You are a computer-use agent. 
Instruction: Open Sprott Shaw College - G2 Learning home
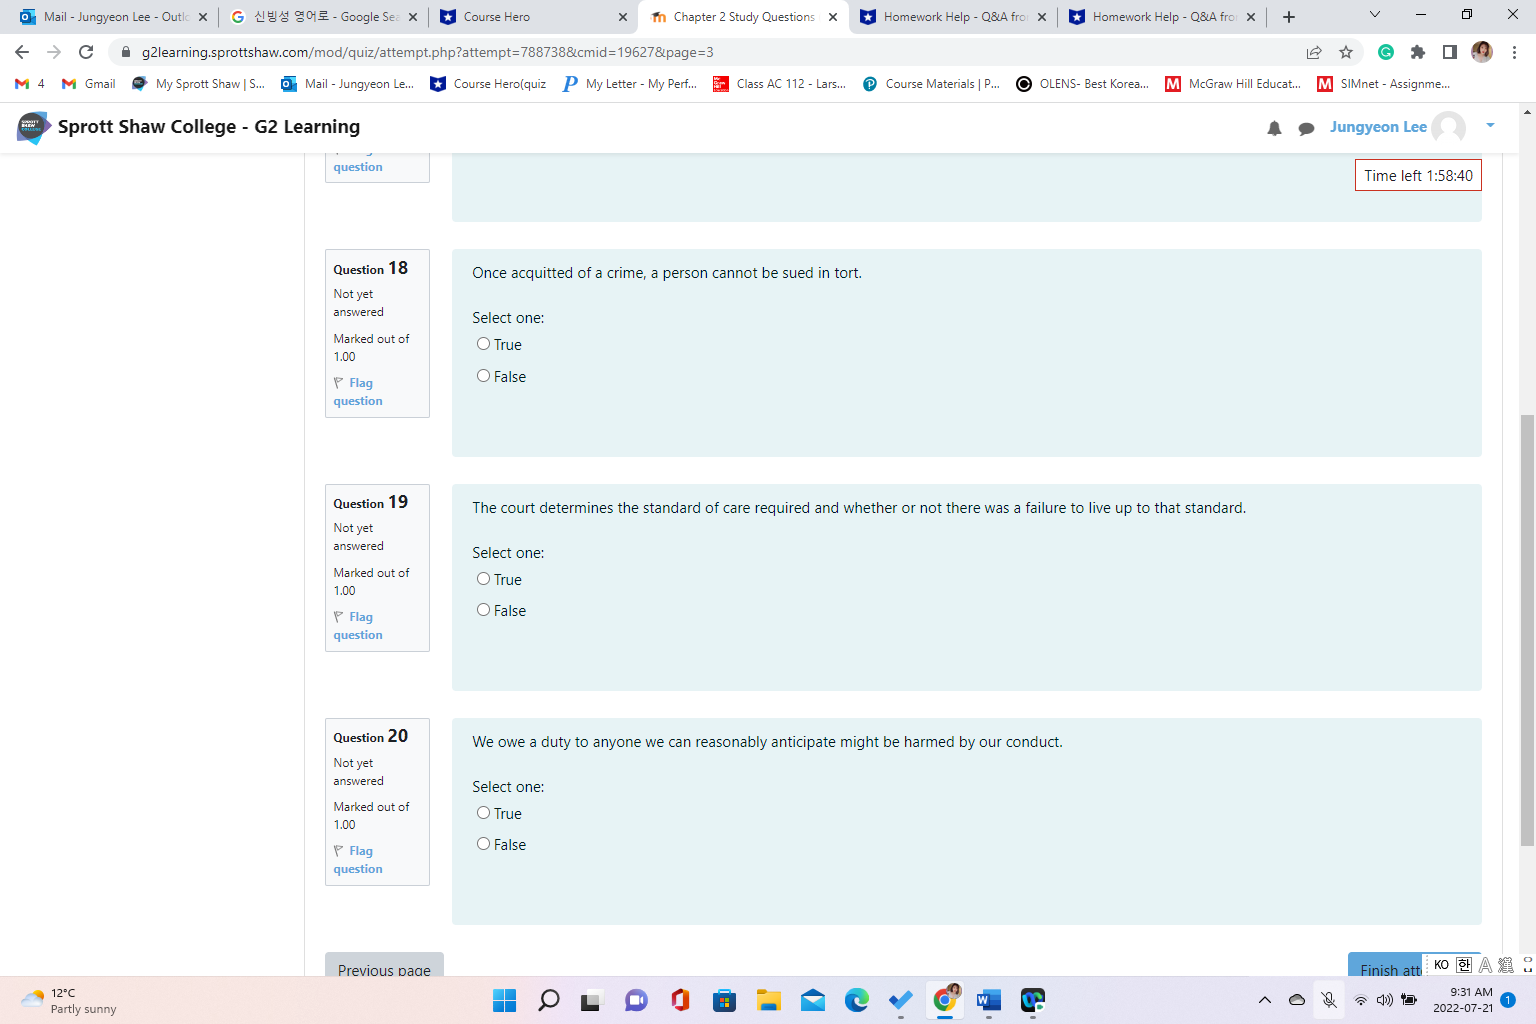(x=208, y=127)
